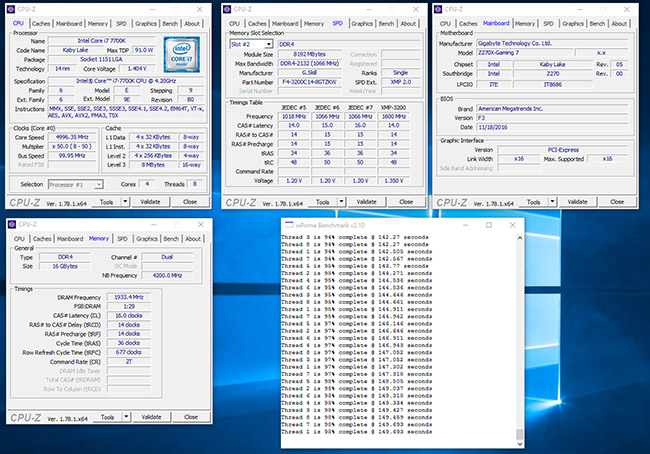Open the Slot #2 memory slot dropdown
Image resolution: width=650 pixels, height=454 pixels.
pos(267,44)
